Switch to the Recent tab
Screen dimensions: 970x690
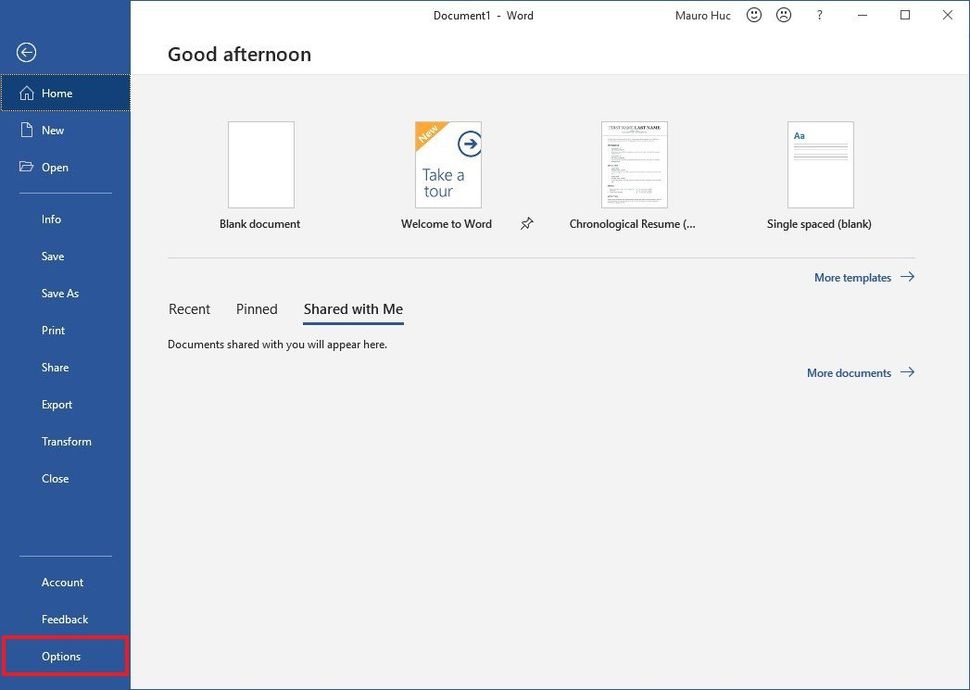(189, 309)
